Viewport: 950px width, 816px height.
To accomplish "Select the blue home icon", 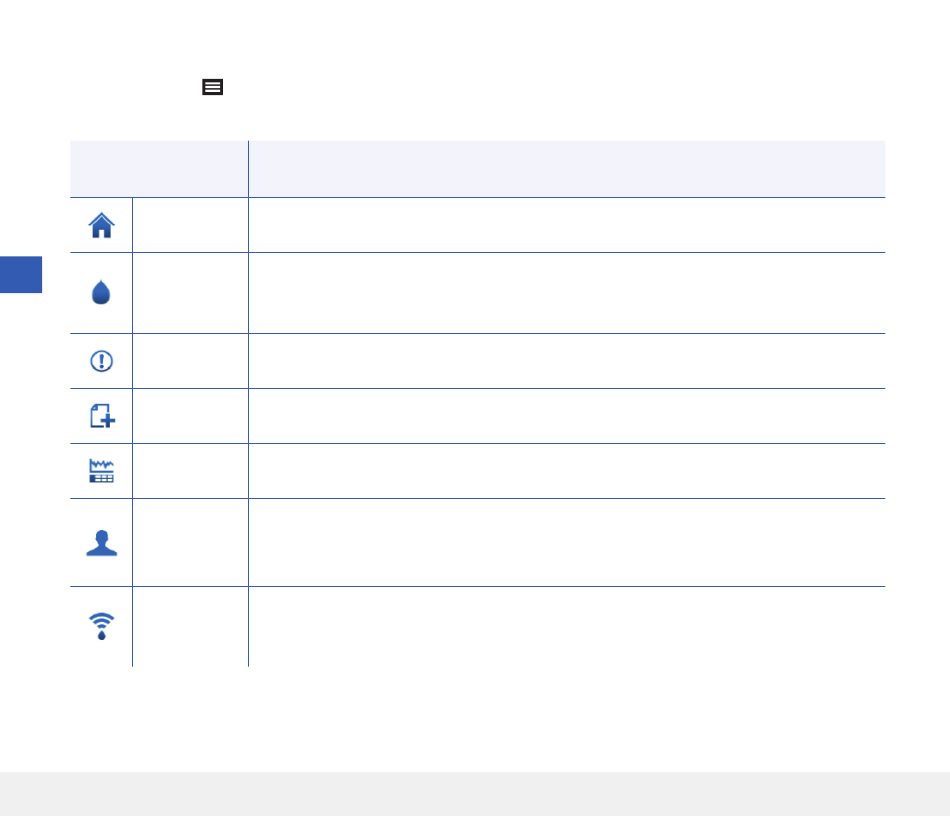I will click(101, 225).
